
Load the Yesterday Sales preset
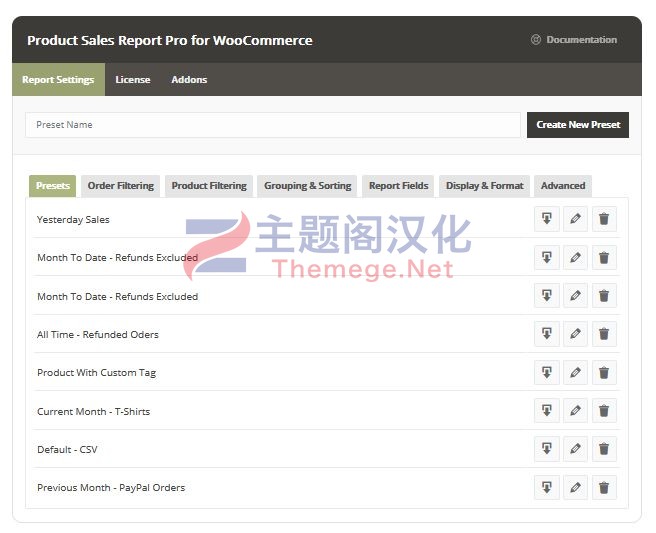pyautogui.click(x=546, y=218)
